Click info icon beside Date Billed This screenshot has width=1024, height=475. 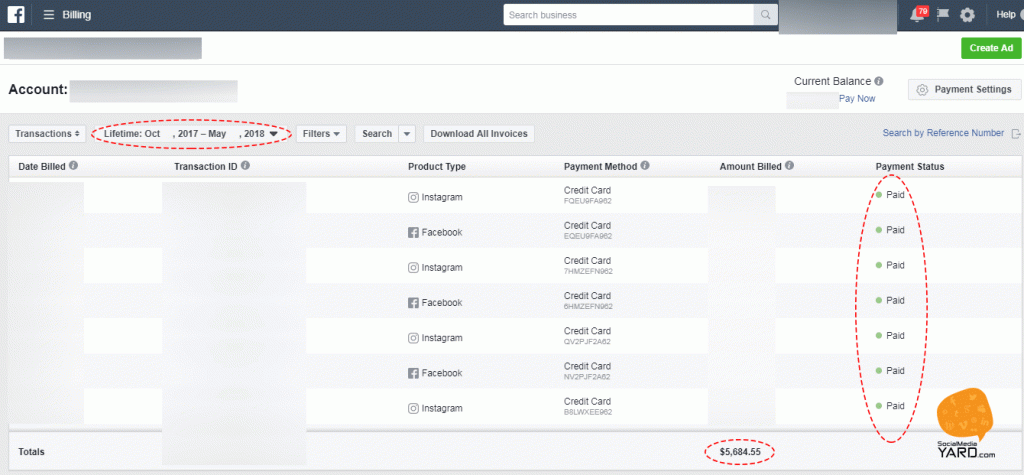point(74,166)
